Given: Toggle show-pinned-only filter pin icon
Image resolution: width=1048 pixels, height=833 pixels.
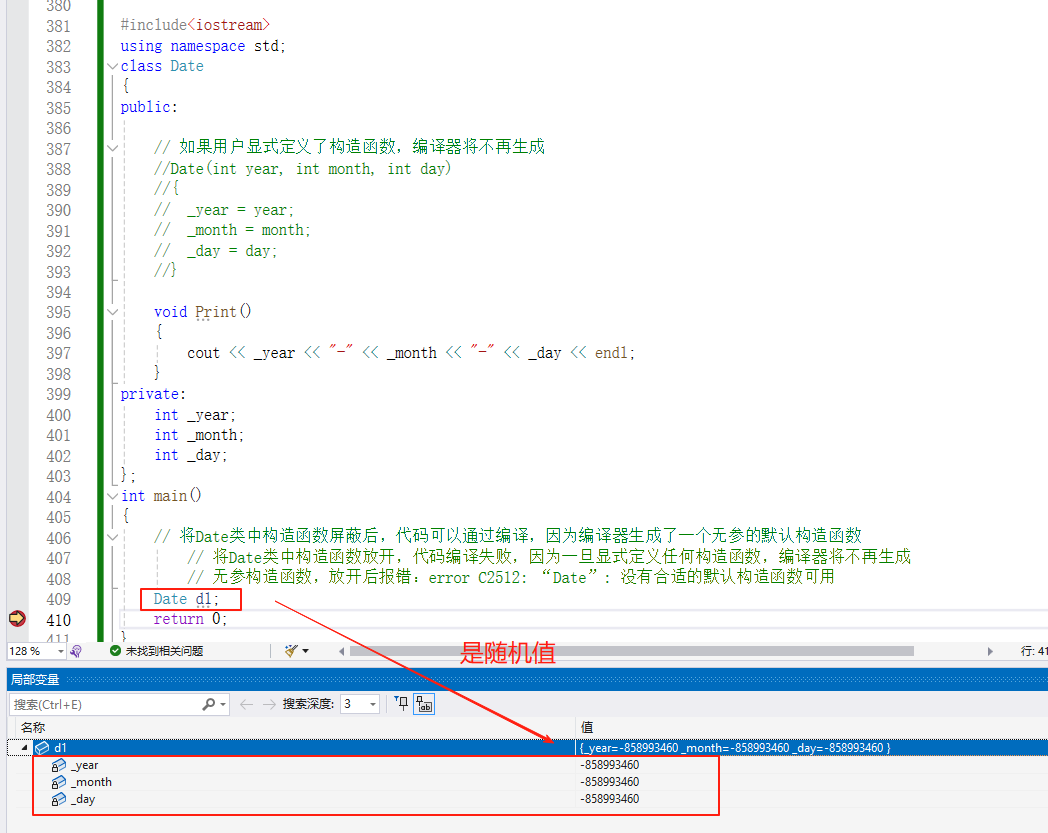Looking at the screenshot, I should pos(401,703).
